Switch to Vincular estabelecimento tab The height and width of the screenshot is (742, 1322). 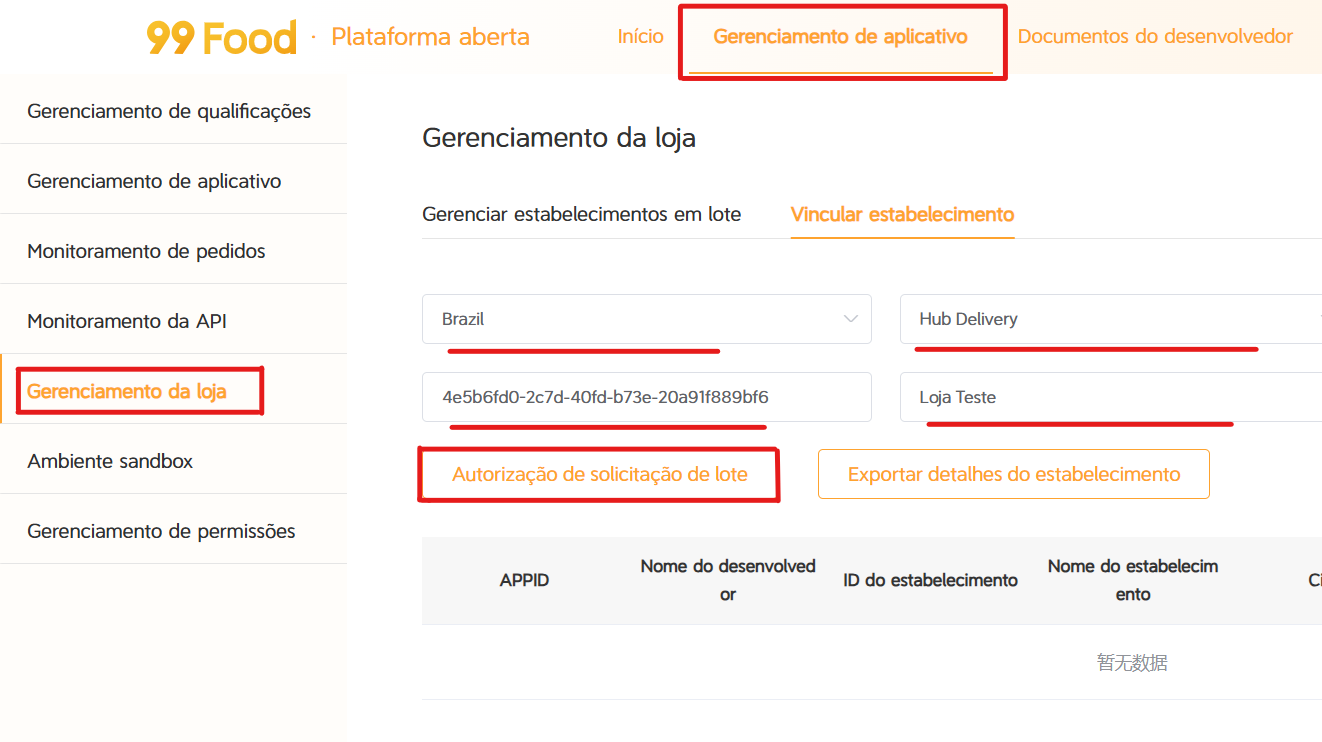pyautogui.click(x=902, y=214)
